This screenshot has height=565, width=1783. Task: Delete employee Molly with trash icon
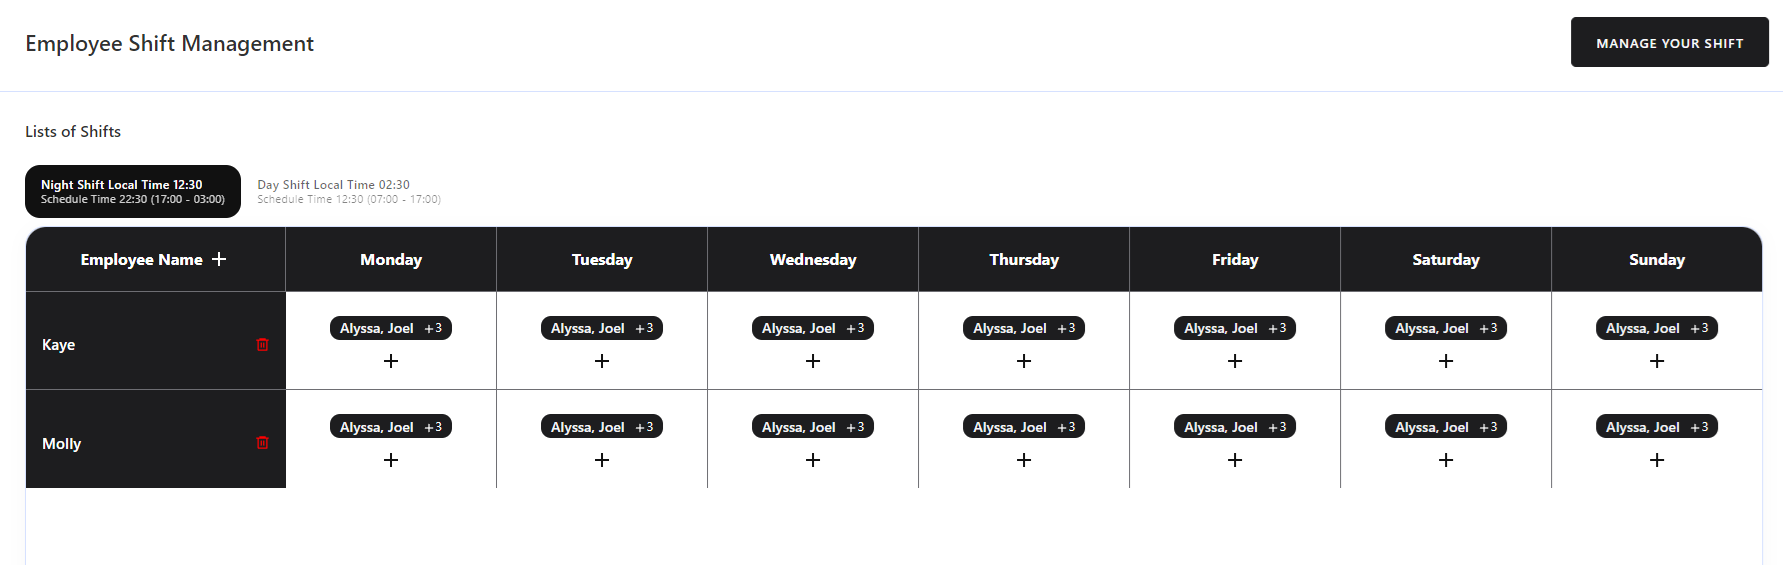pos(262,443)
